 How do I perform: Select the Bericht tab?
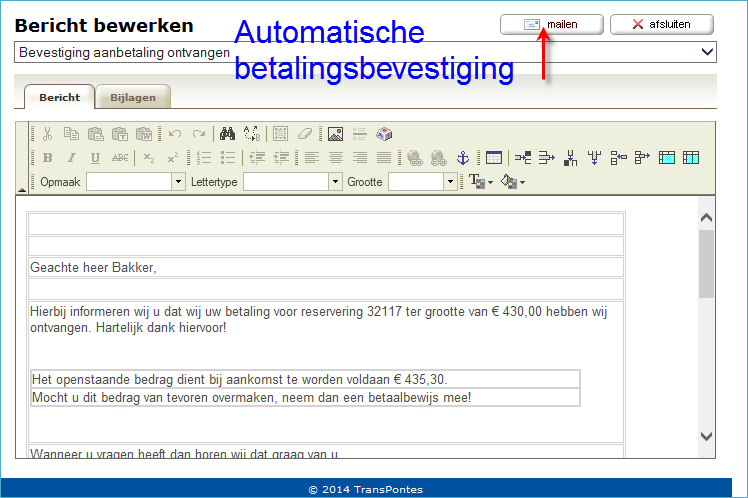[59, 97]
